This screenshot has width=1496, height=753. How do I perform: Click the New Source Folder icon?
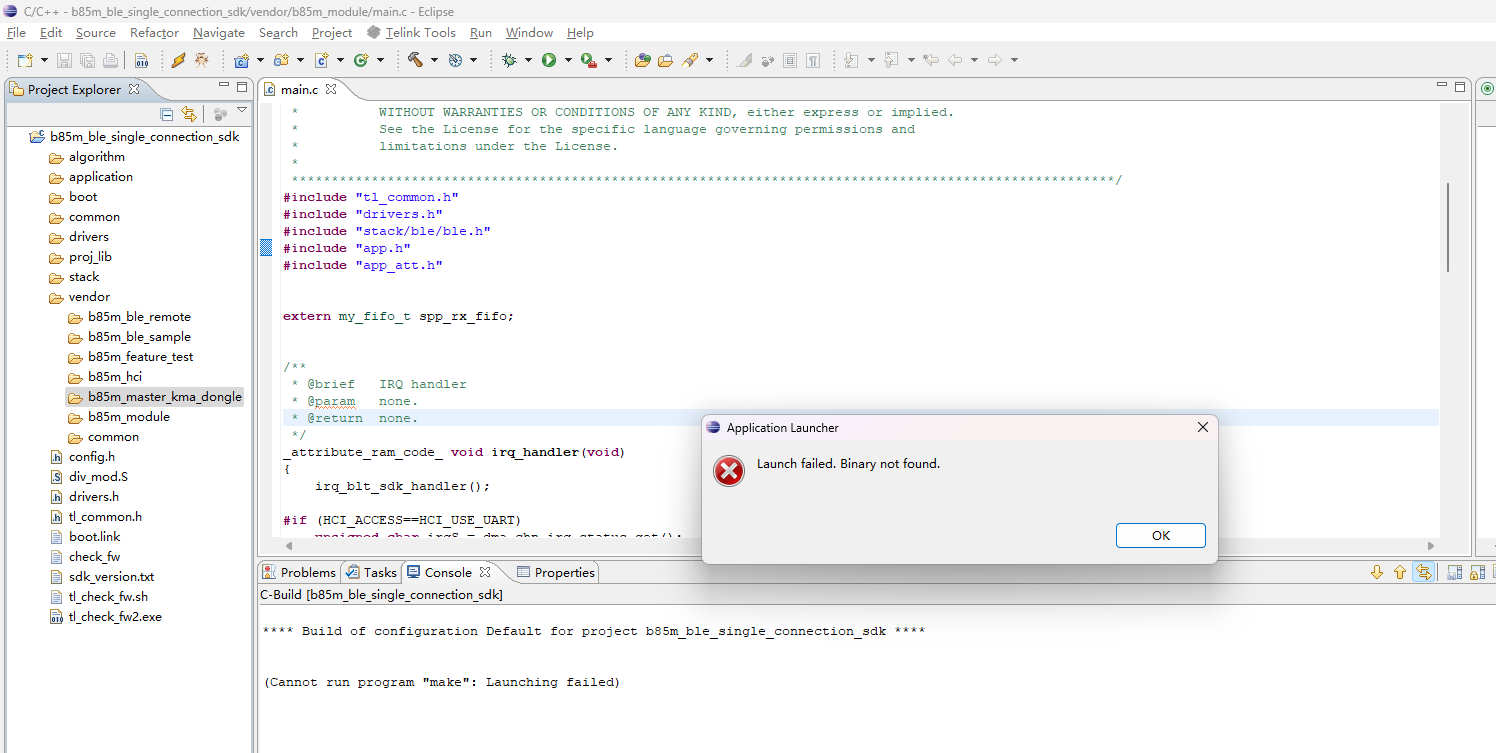pyautogui.click(x=281, y=60)
